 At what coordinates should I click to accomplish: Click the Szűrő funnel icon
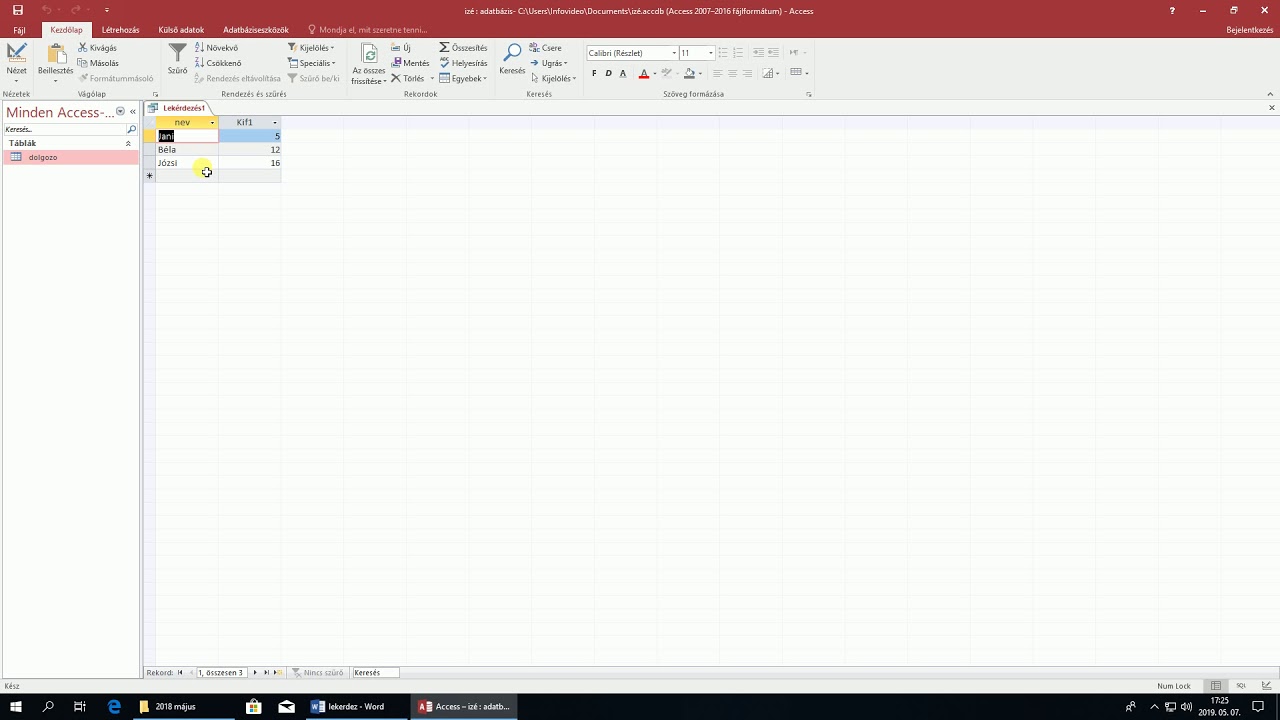177,53
